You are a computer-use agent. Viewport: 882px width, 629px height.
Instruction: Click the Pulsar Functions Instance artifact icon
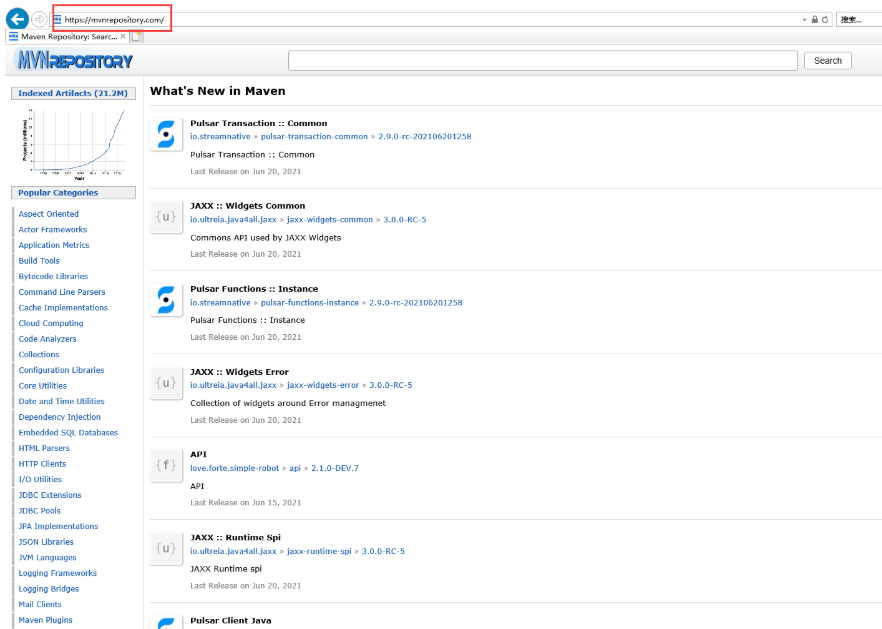click(x=166, y=300)
